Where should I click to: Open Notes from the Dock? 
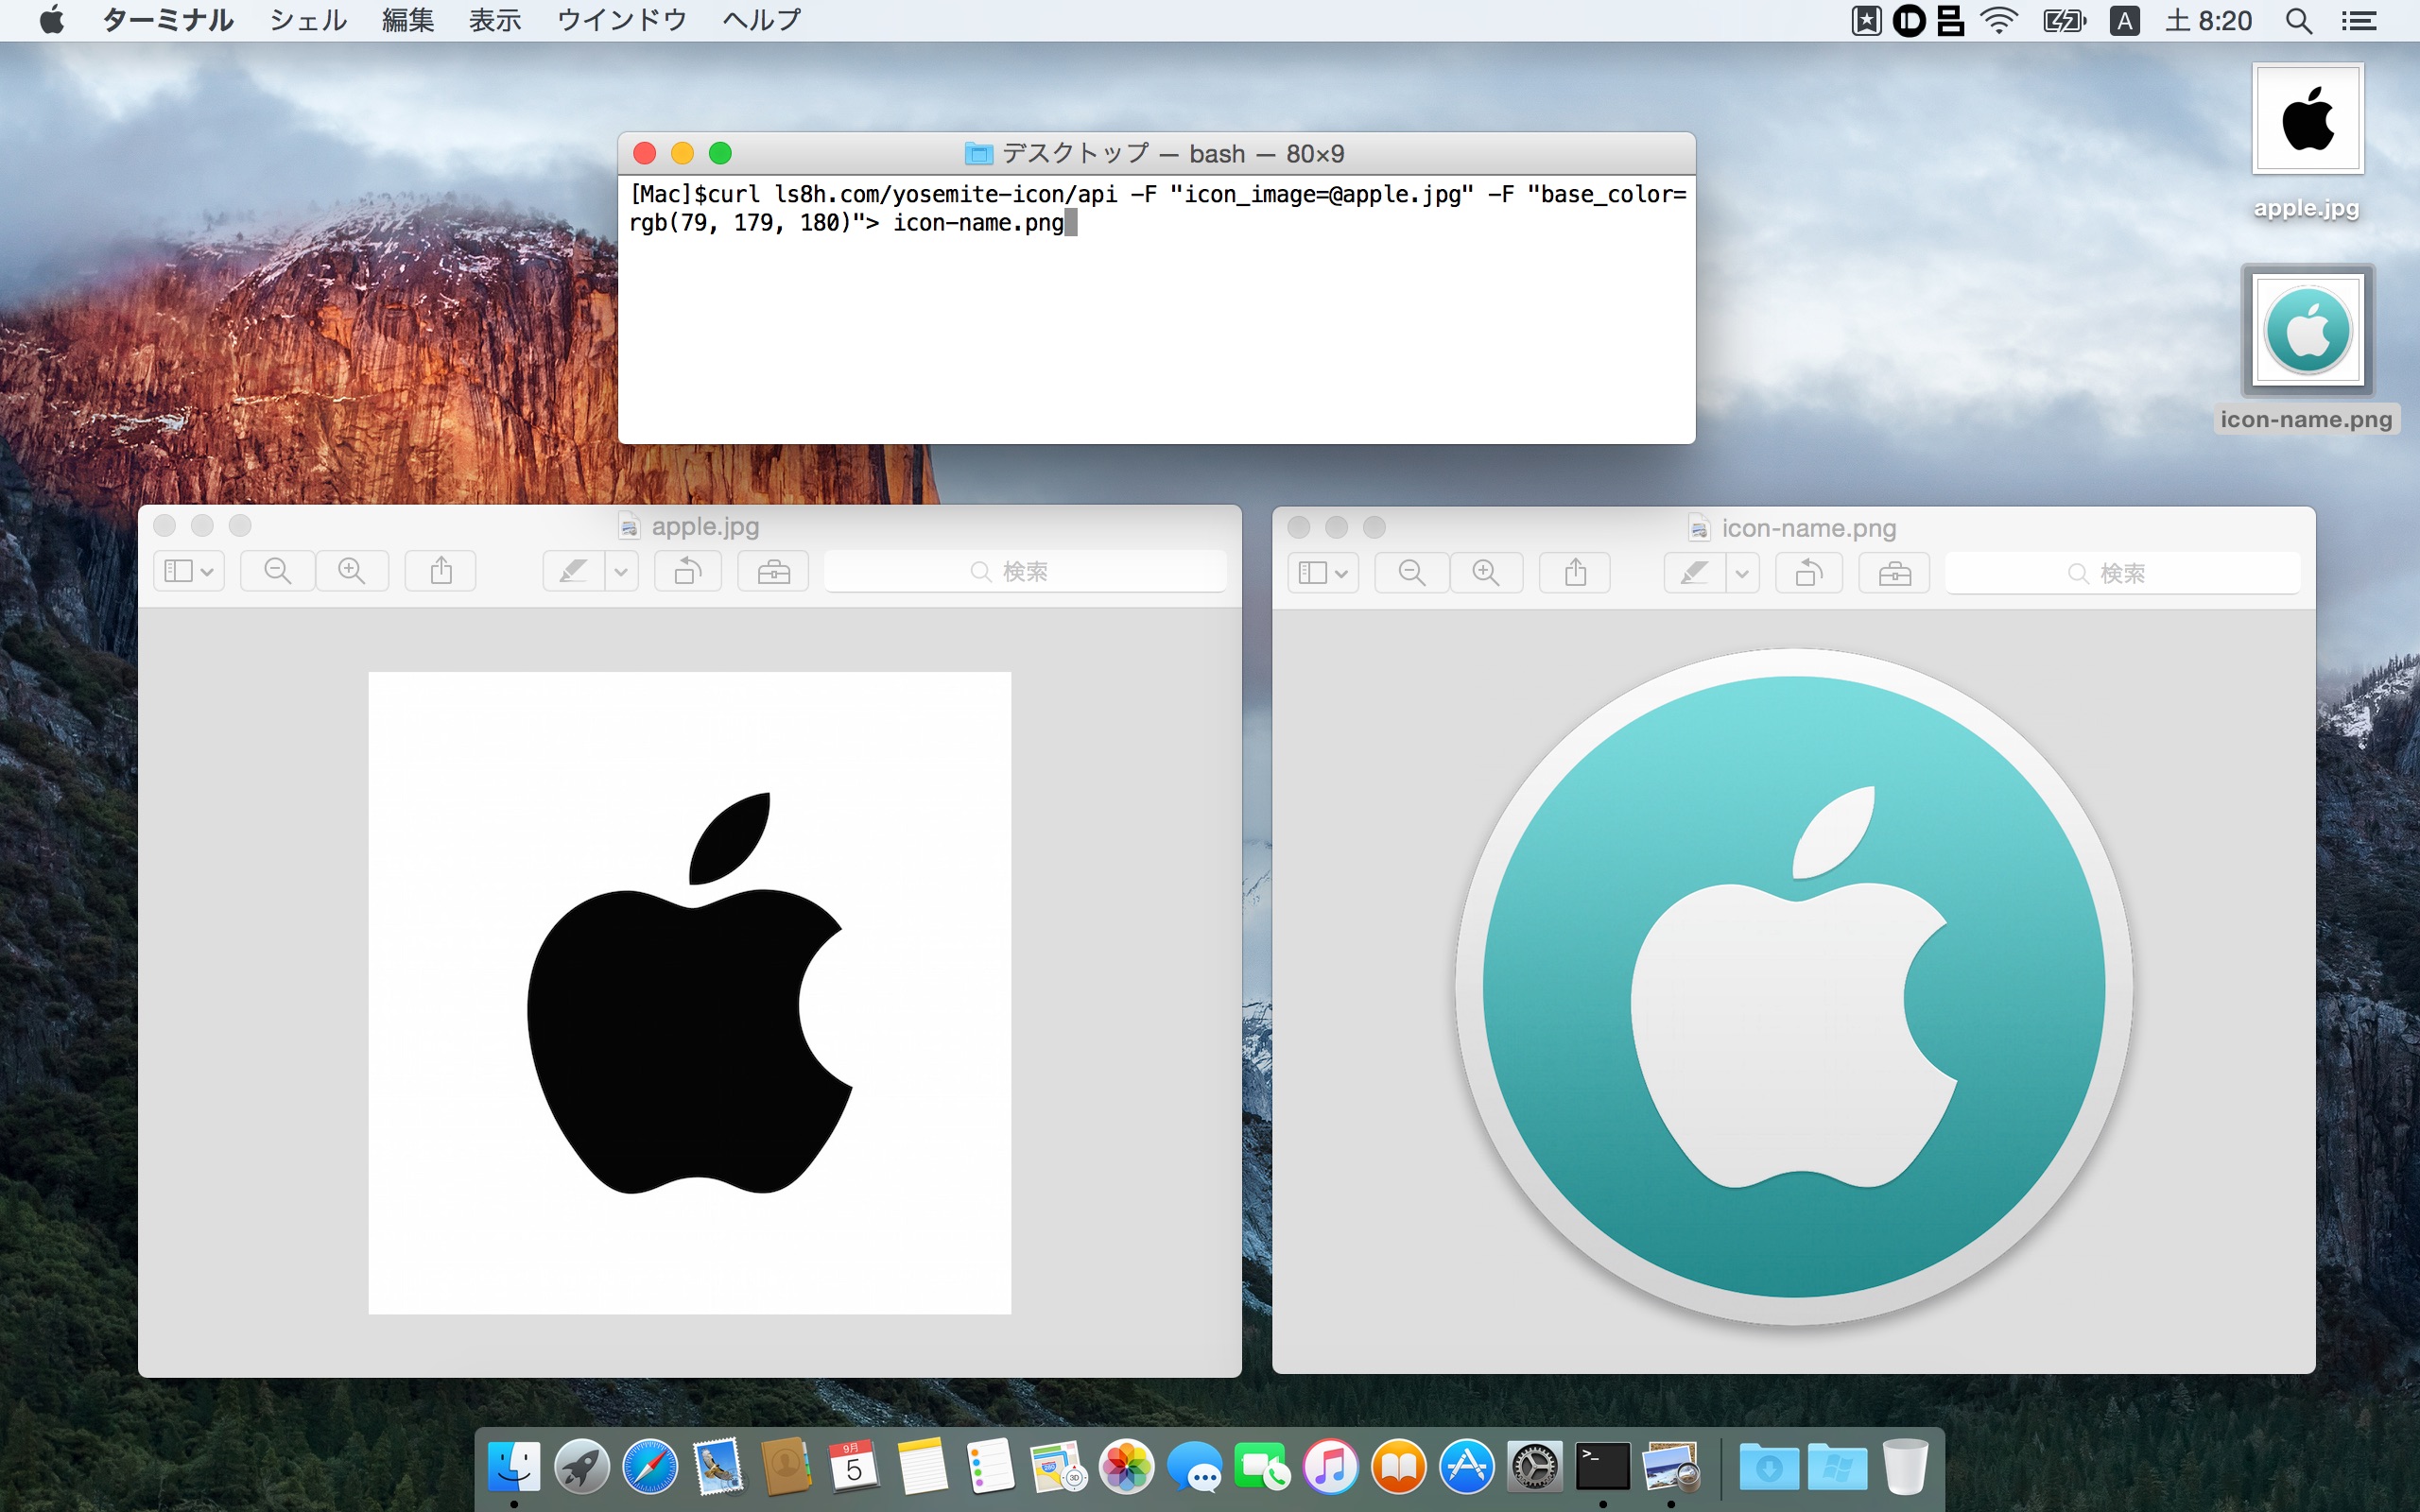(x=922, y=1467)
